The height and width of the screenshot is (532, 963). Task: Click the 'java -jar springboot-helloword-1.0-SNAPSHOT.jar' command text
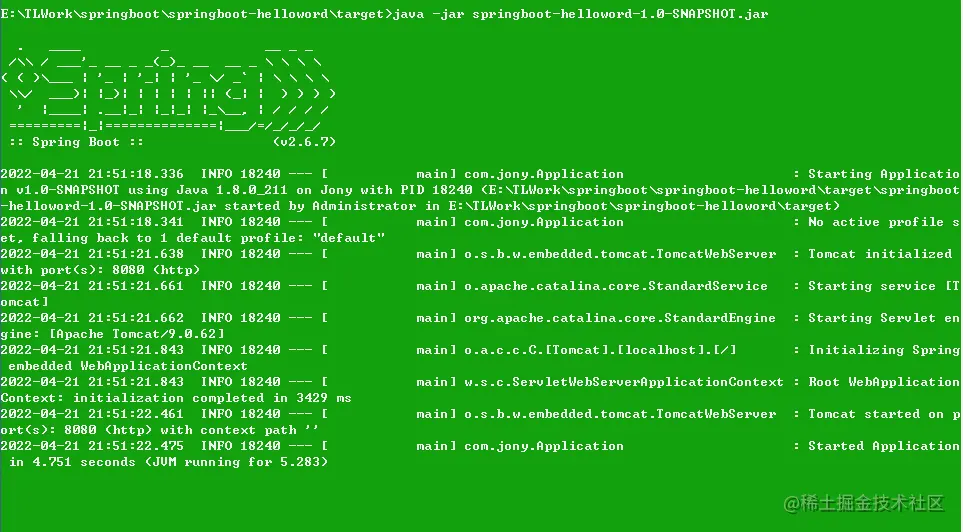pyautogui.click(x=580, y=14)
